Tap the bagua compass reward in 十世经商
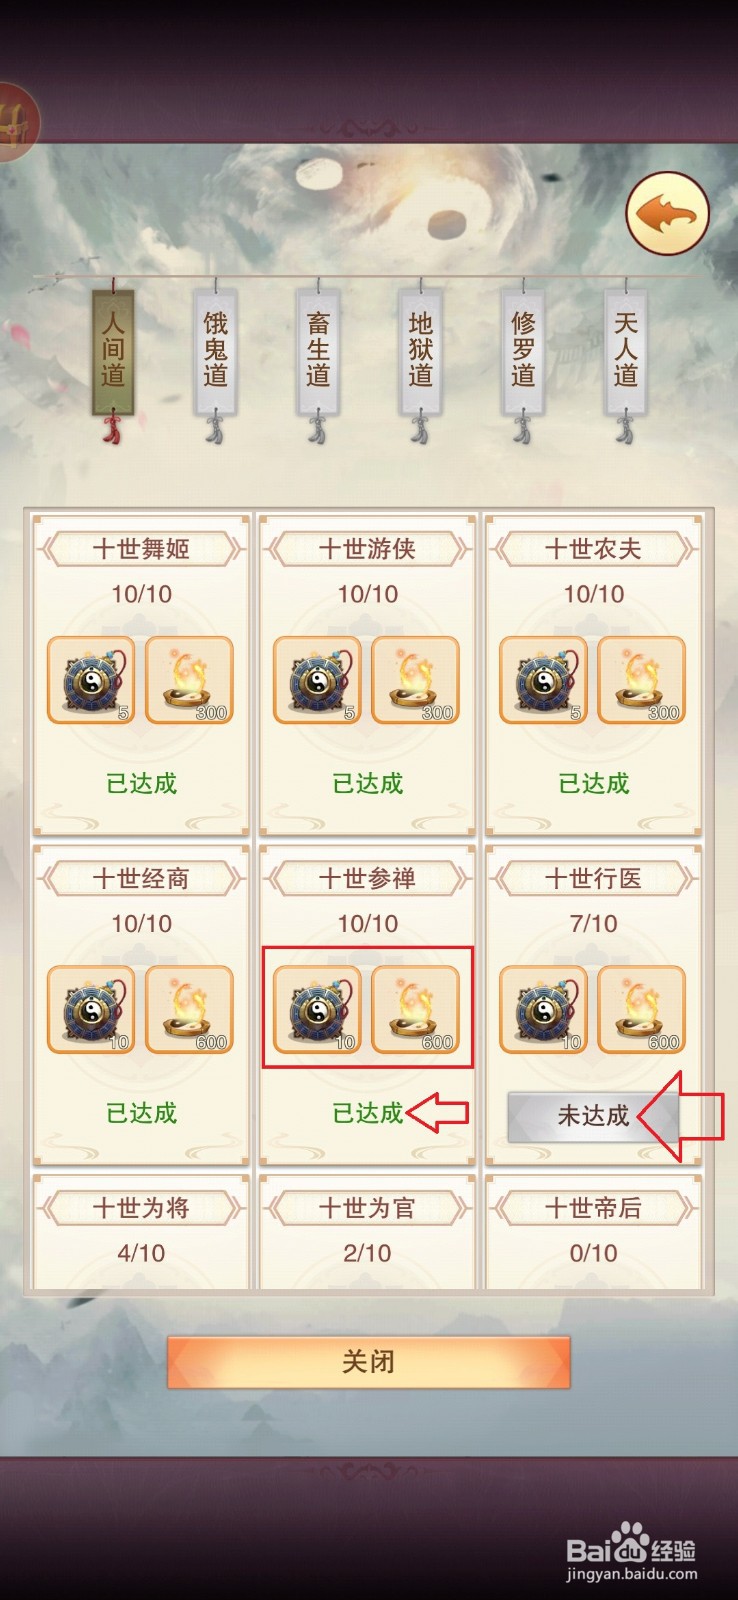Screen dimensions: 738x1600 coord(91,1010)
